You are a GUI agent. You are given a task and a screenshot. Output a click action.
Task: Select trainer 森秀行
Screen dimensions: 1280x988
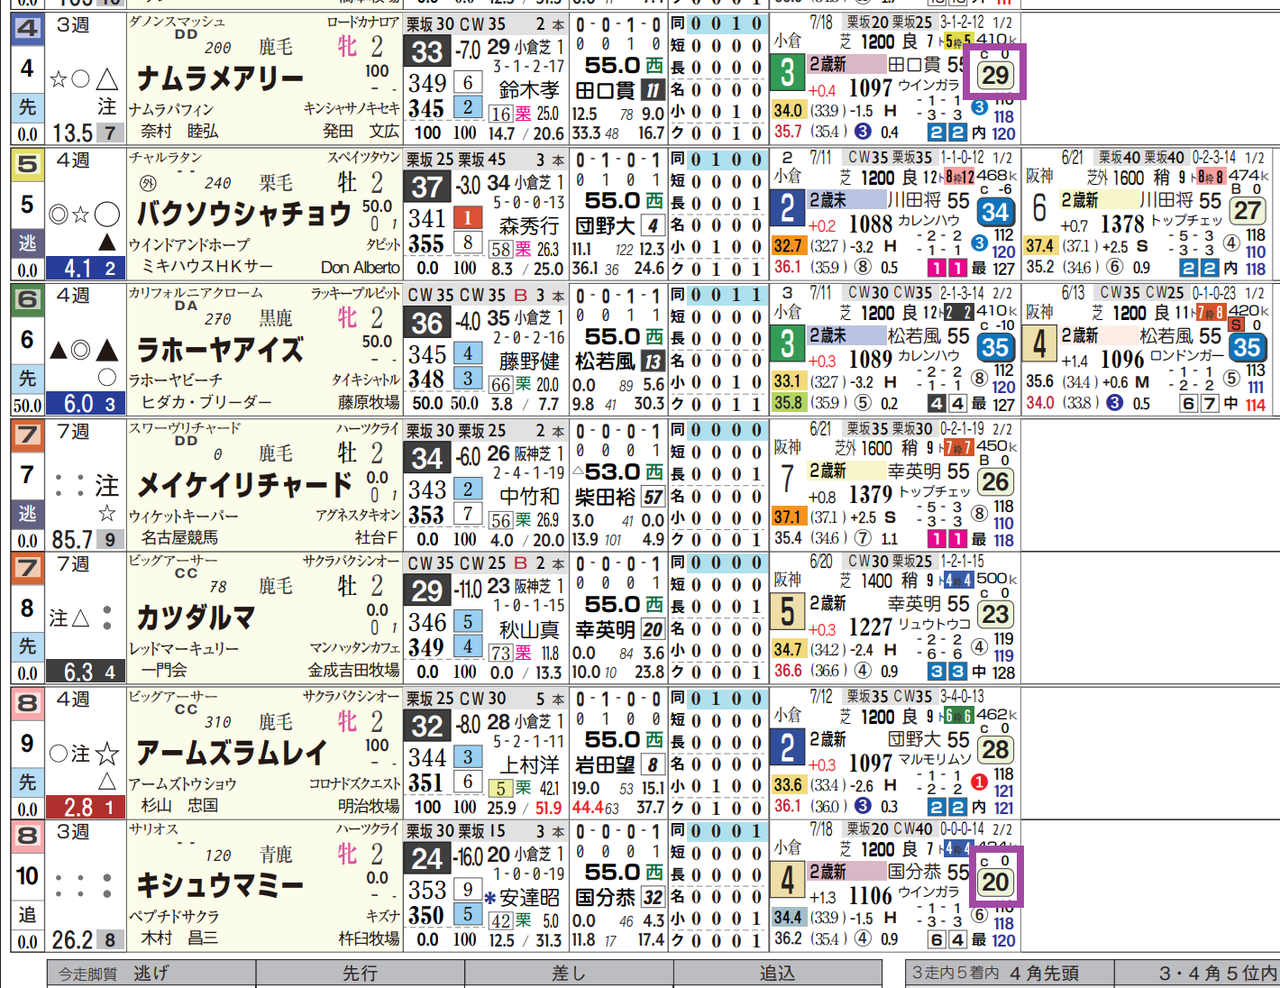(530, 227)
